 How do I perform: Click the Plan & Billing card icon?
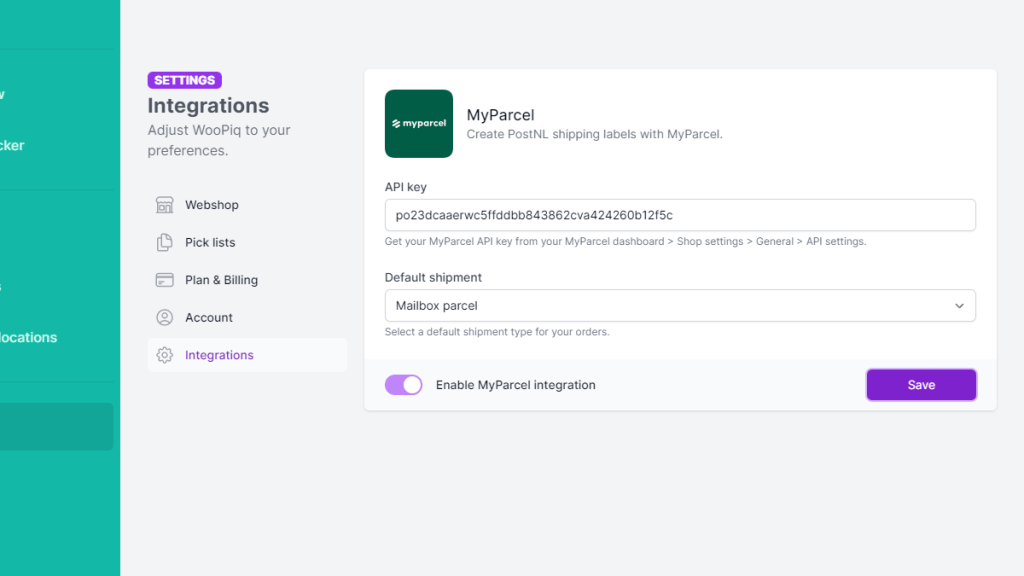[165, 280]
